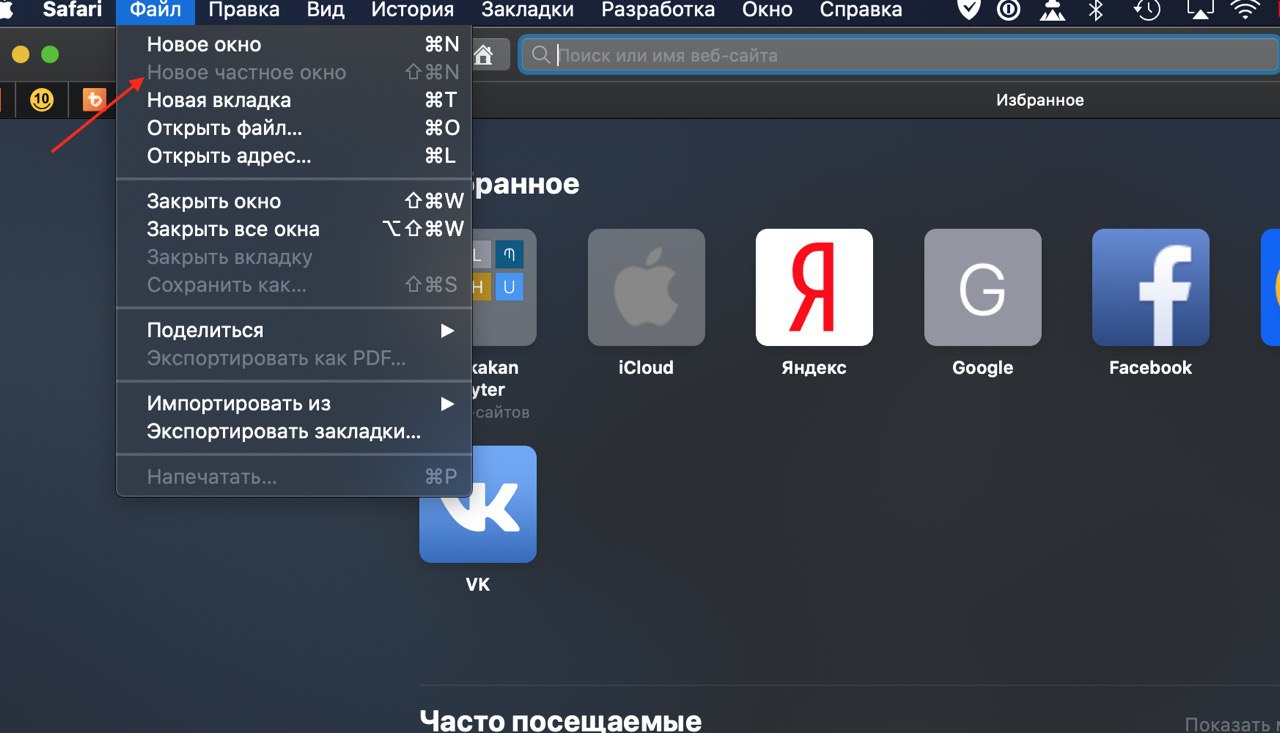
Task: Click the shield checkmark menu bar icon
Action: pyautogui.click(x=968, y=11)
